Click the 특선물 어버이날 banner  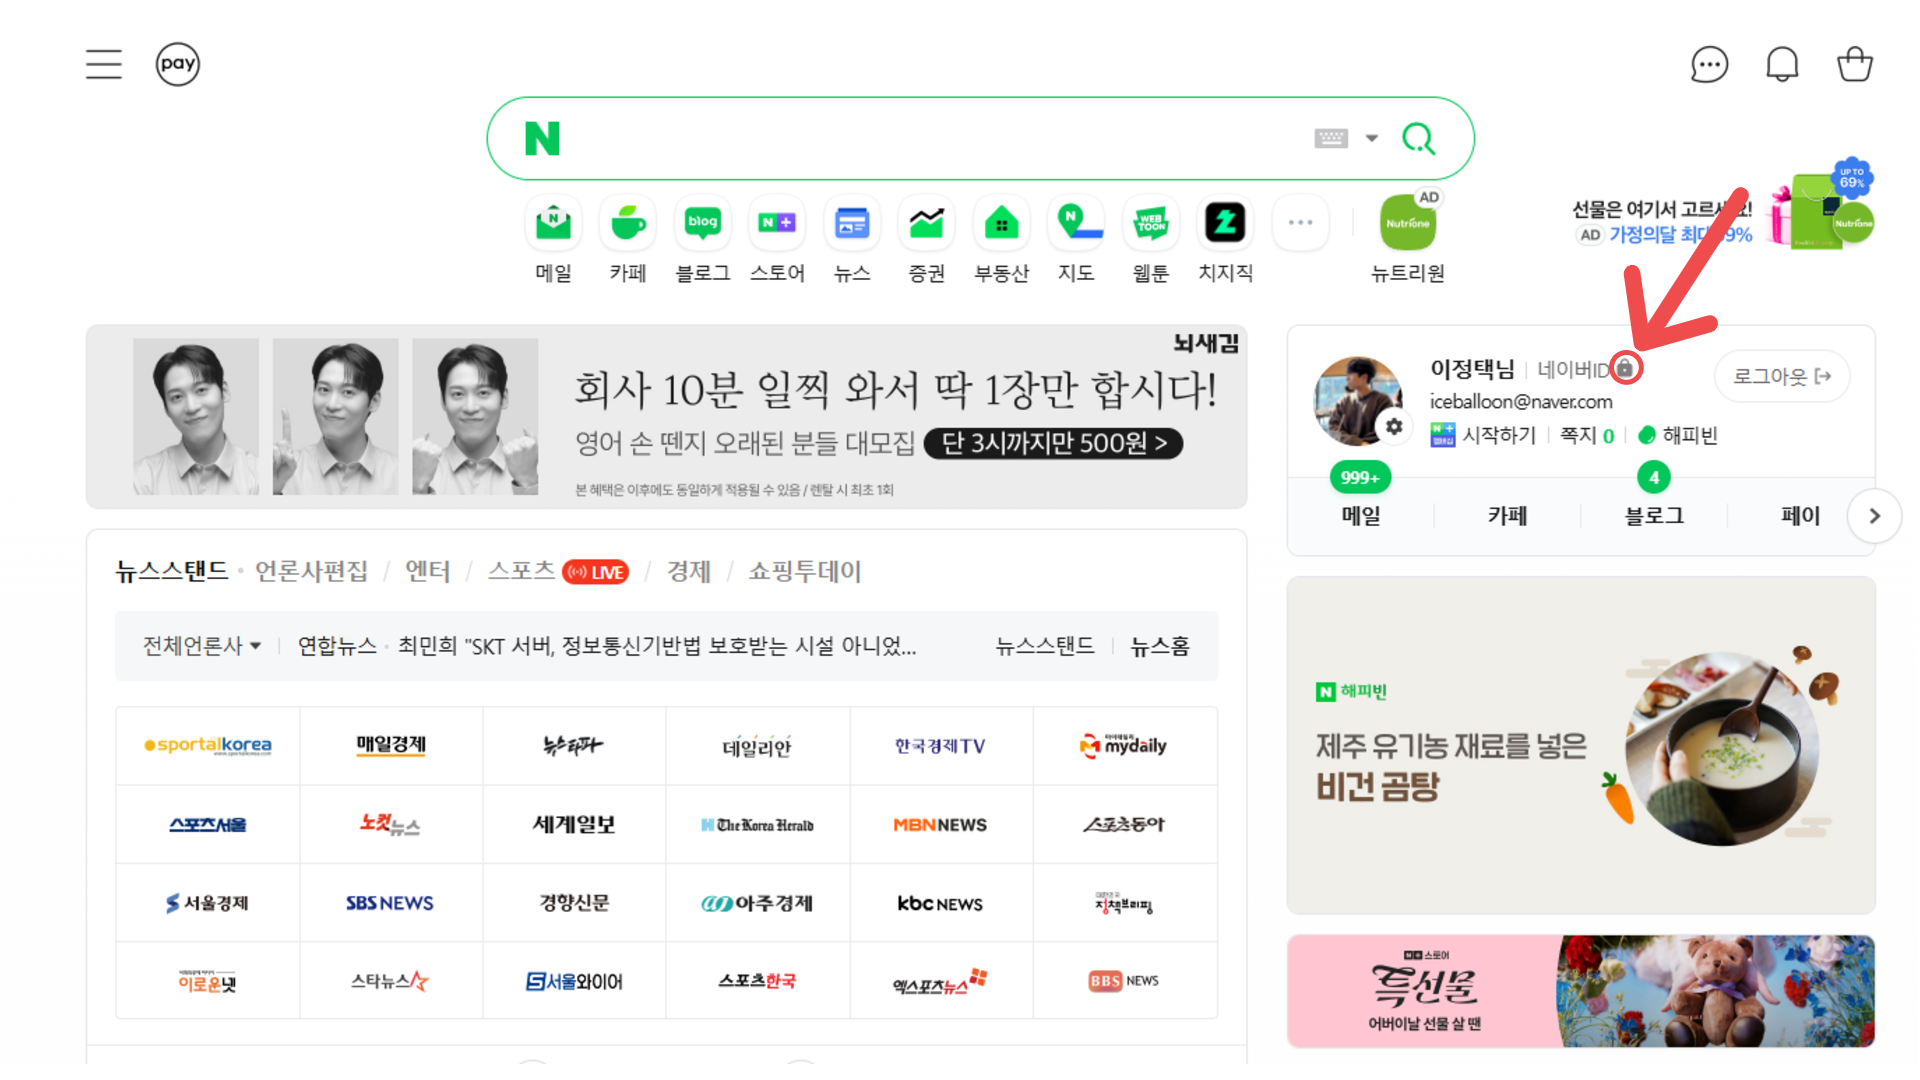point(1581,991)
